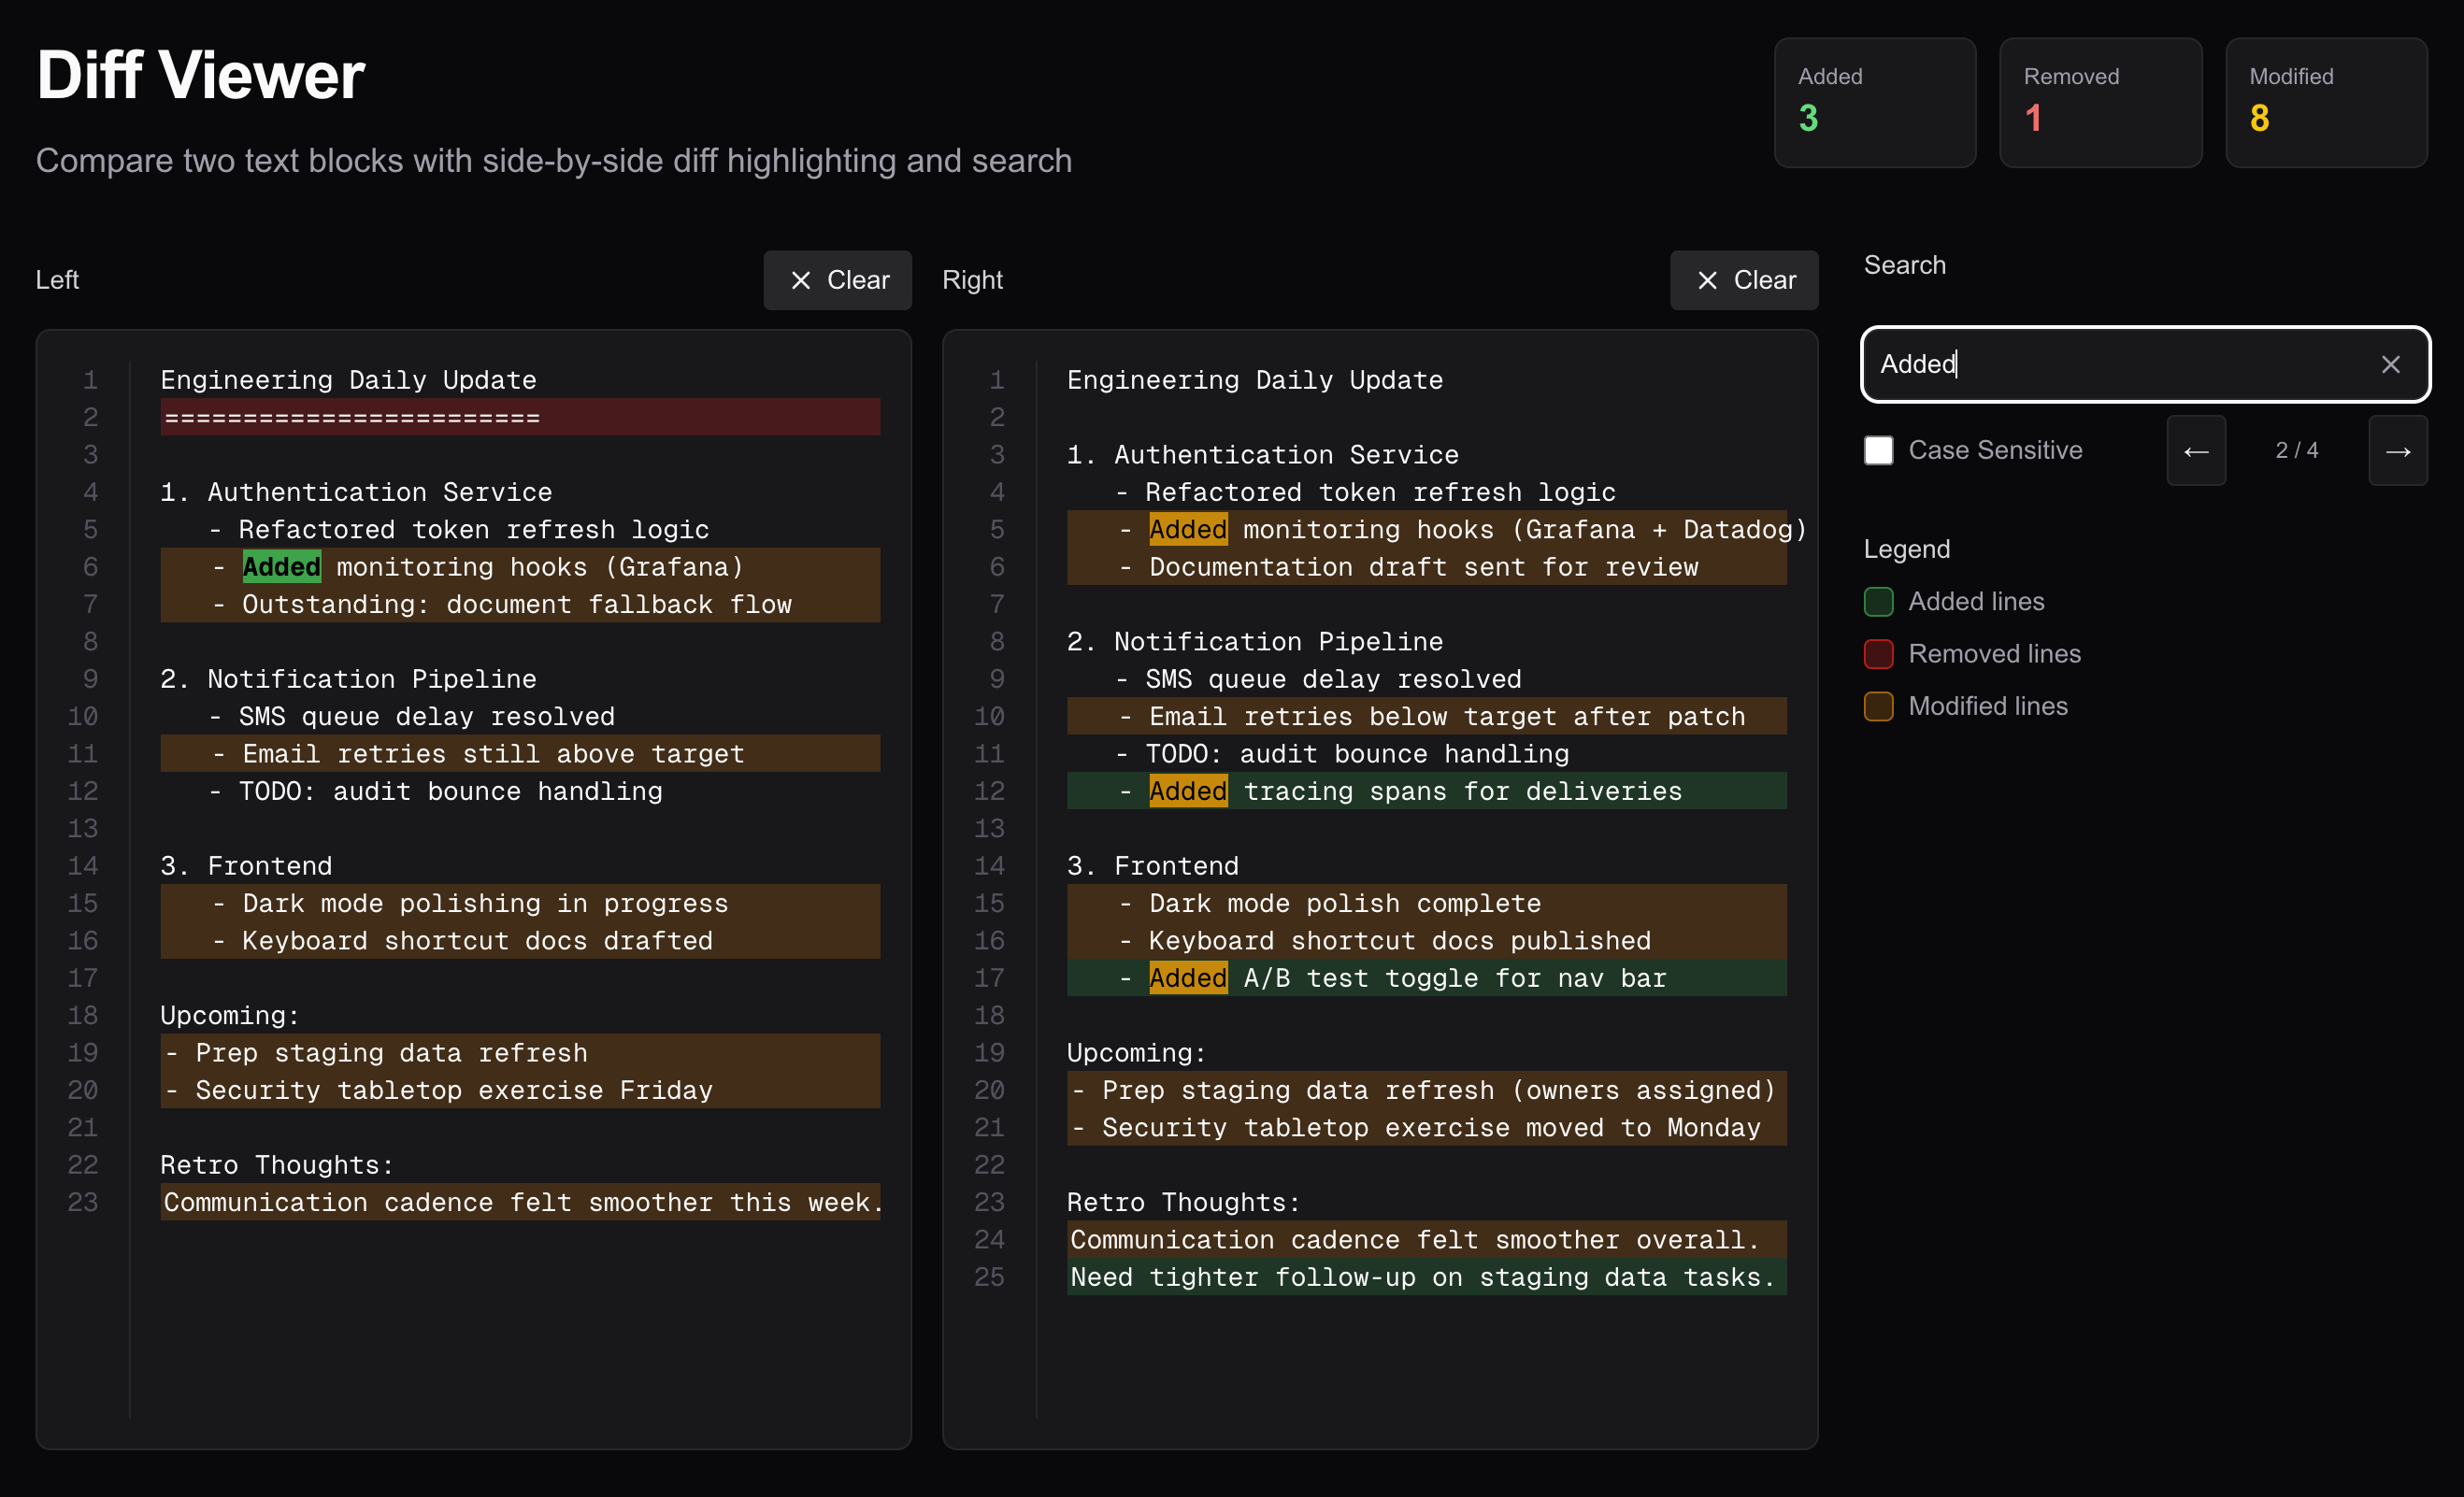Select the red Removed lines legend swatch
Viewport: 2464px width, 1497px height.
[x=1878, y=653]
